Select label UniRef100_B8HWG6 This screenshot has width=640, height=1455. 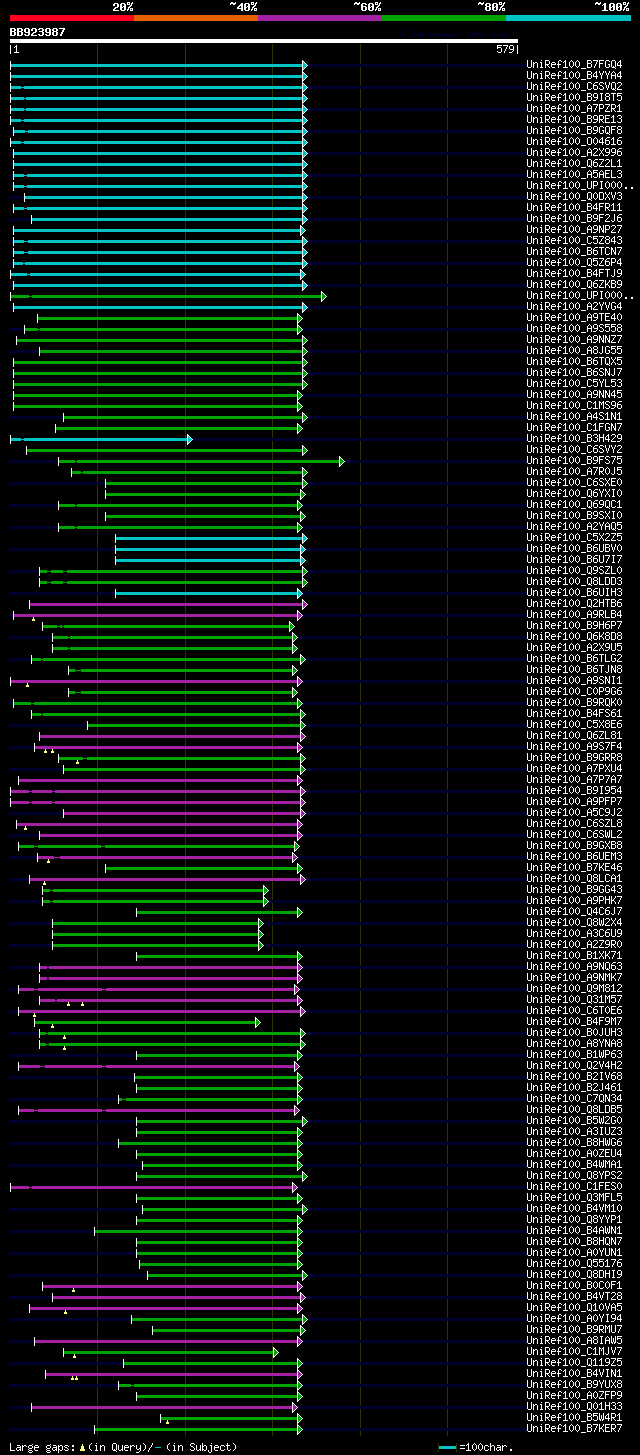coord(574,1143)
